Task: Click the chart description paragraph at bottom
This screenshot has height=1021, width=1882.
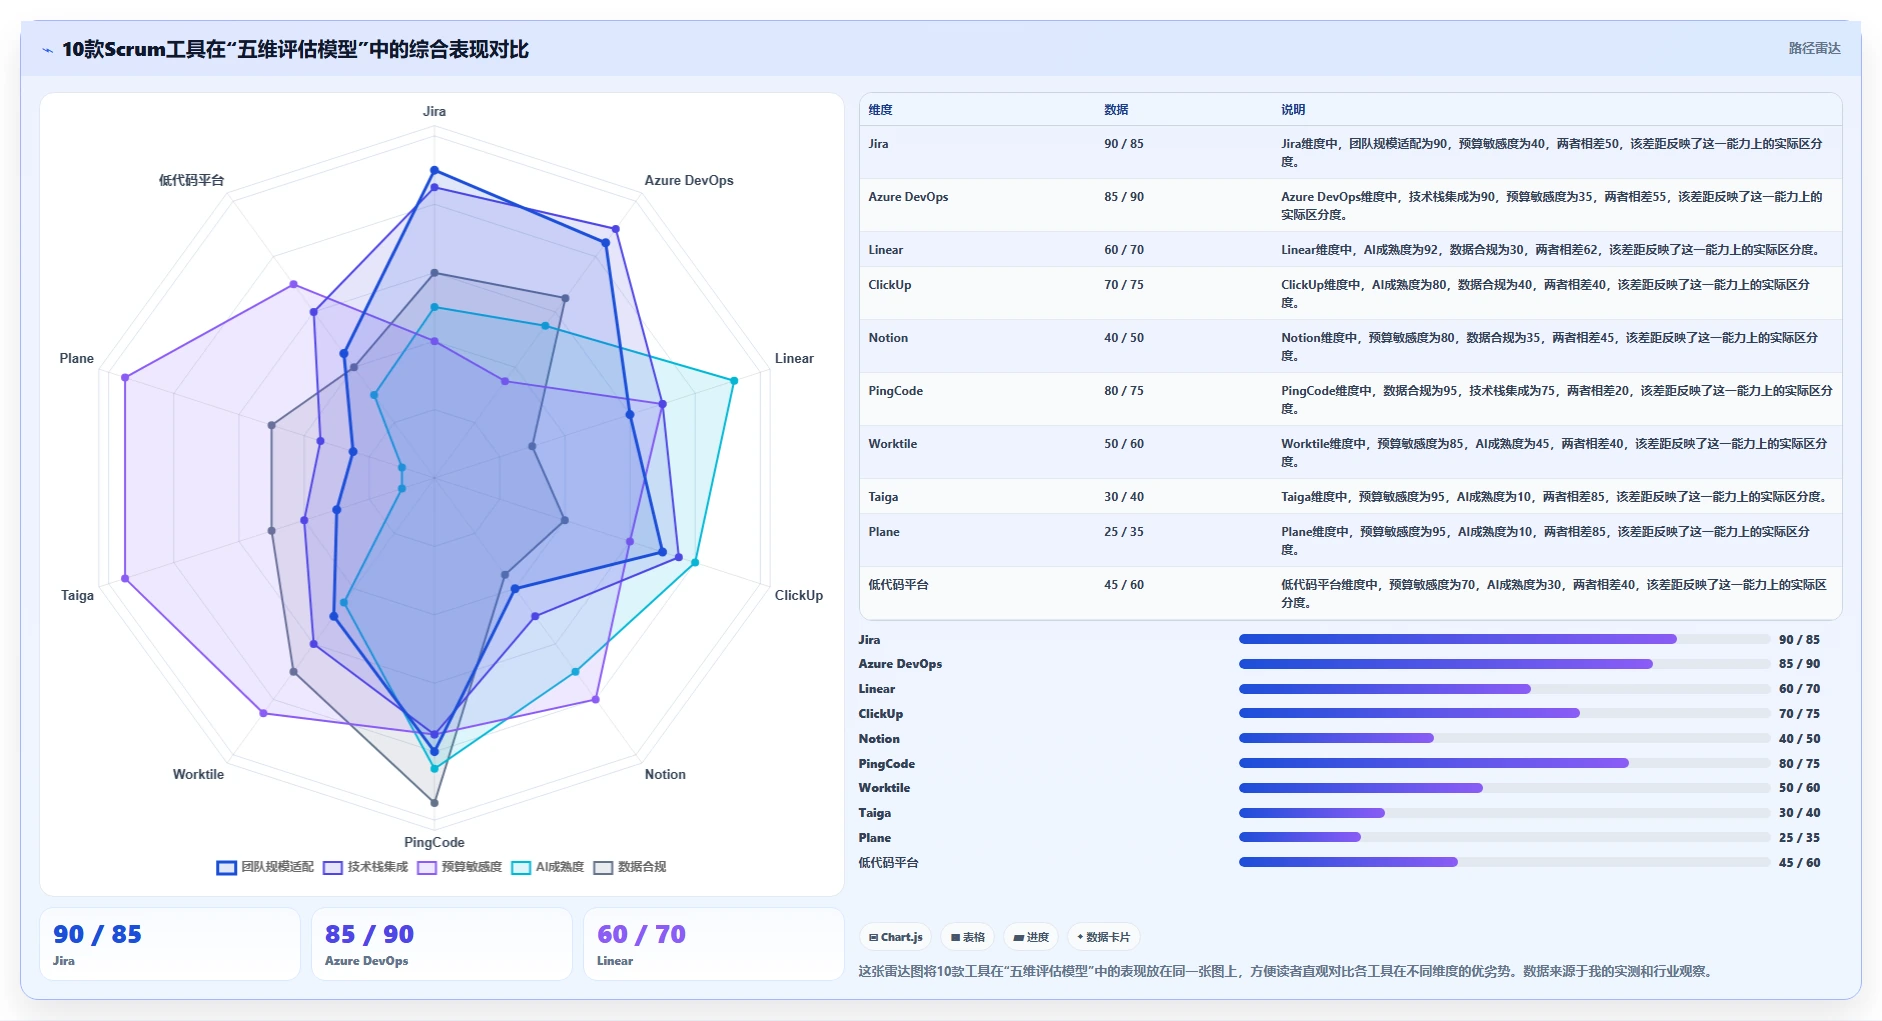Action: (x=1286, y=971)
